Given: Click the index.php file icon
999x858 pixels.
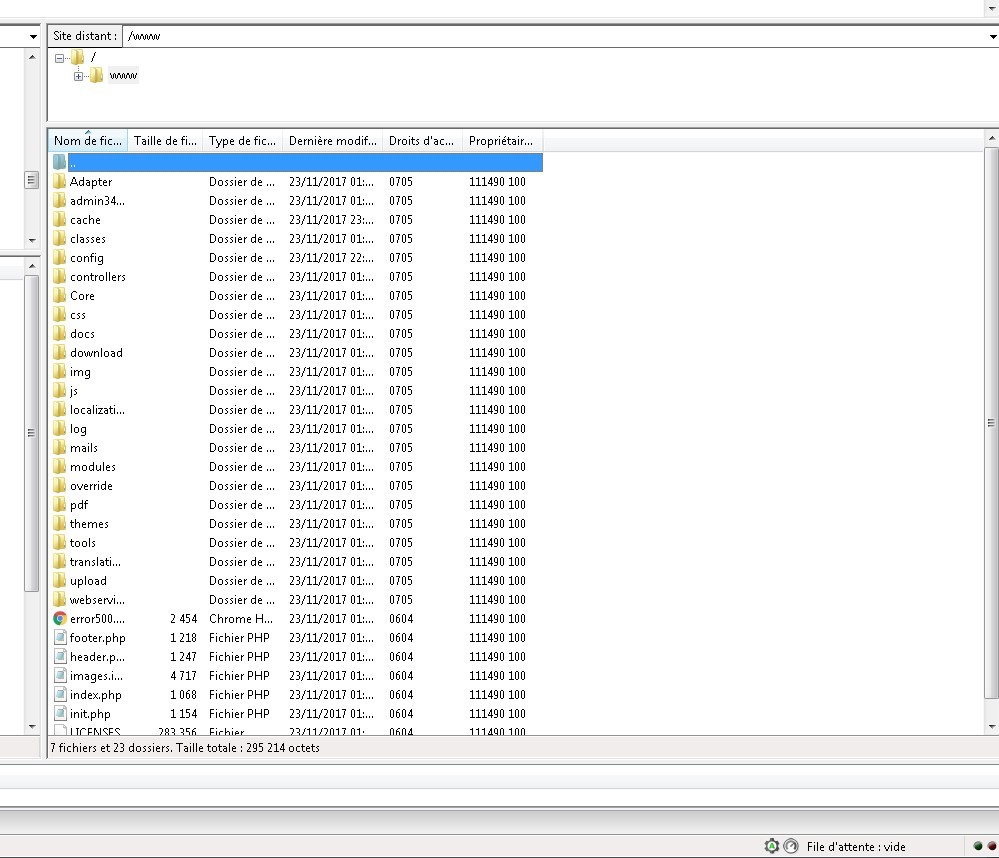Looking at the screenshot, I should tap(60, 695).
